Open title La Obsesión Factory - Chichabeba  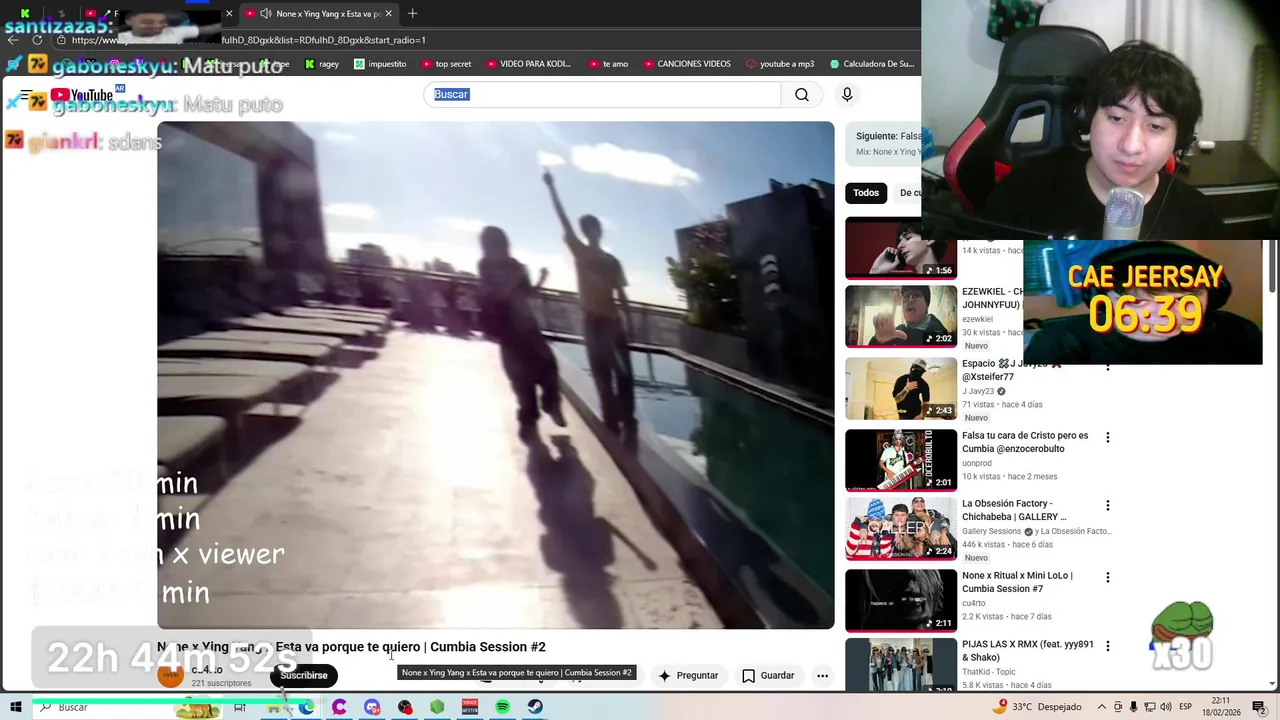1014,510
